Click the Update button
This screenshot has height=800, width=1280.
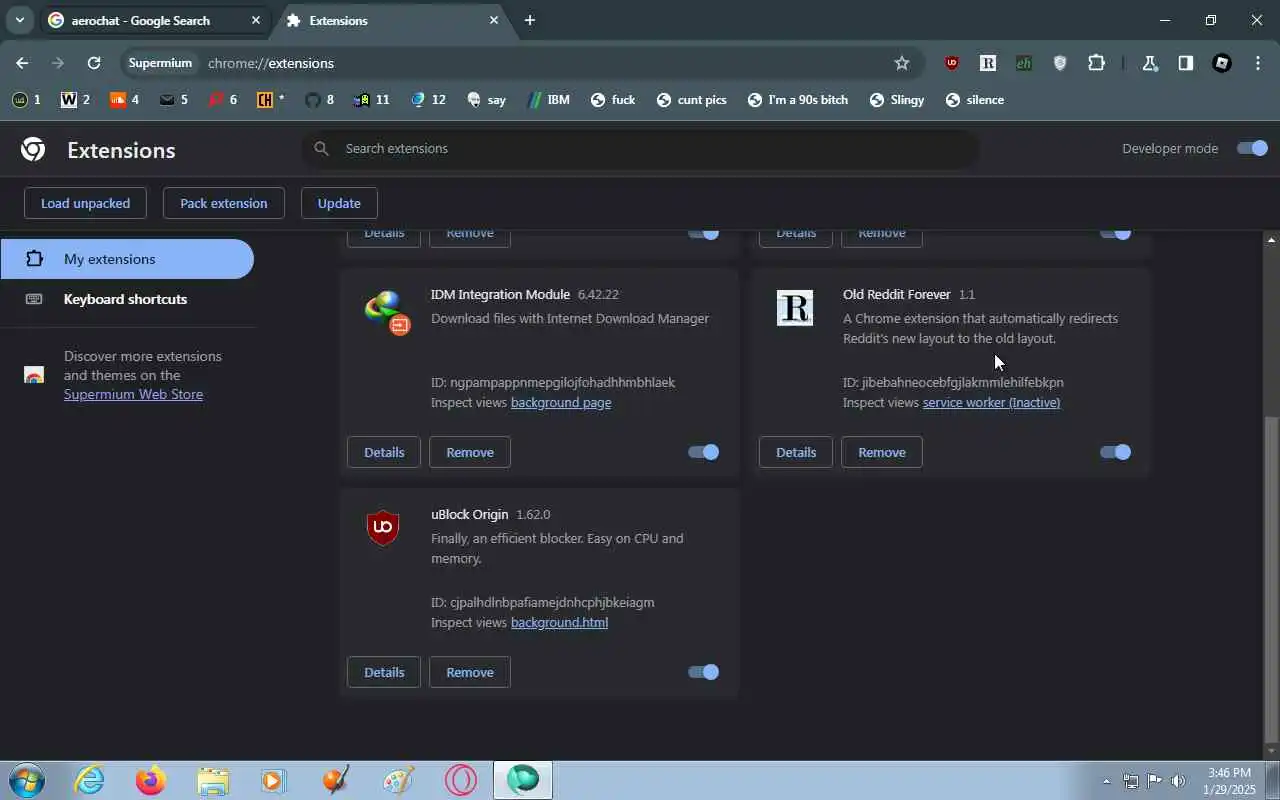pos(339,203)
